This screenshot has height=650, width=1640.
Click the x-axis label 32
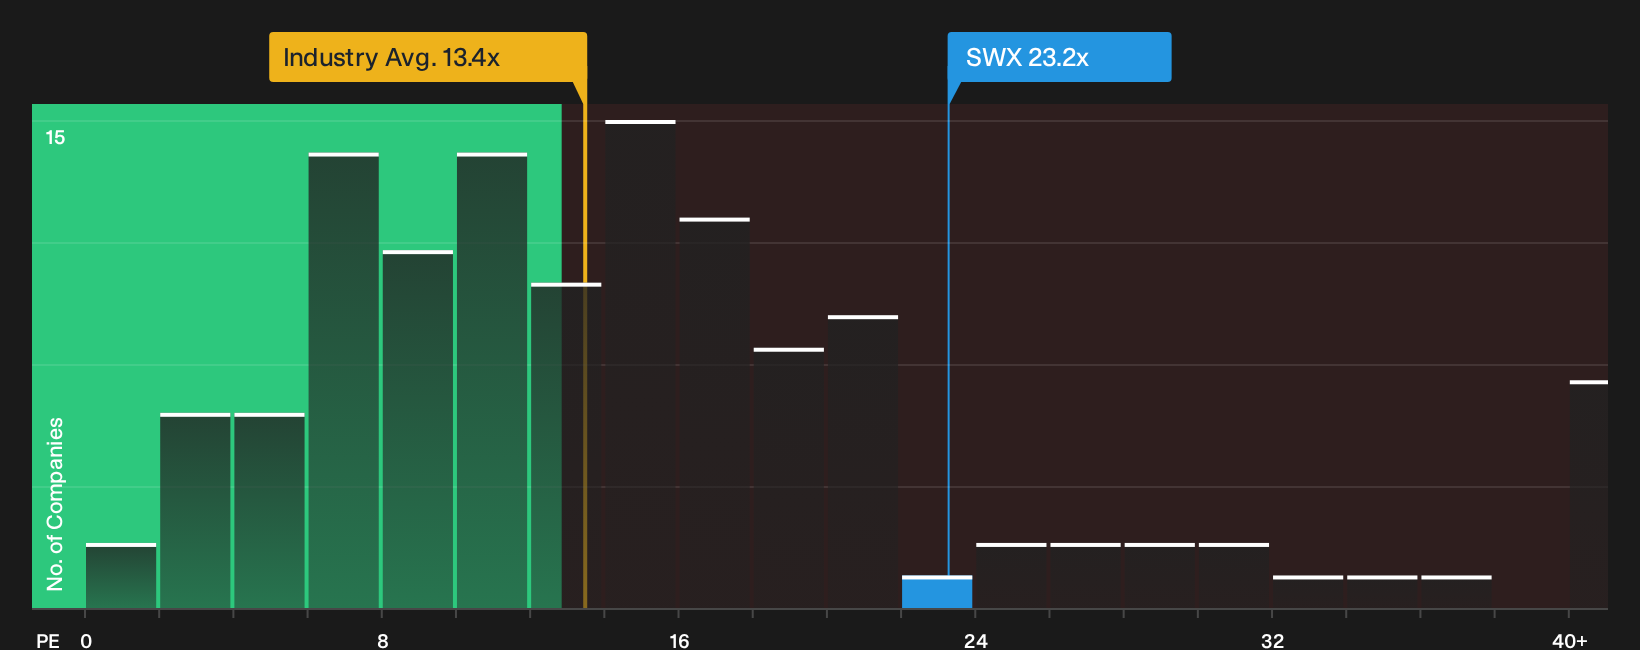(x=1272, y=640)
